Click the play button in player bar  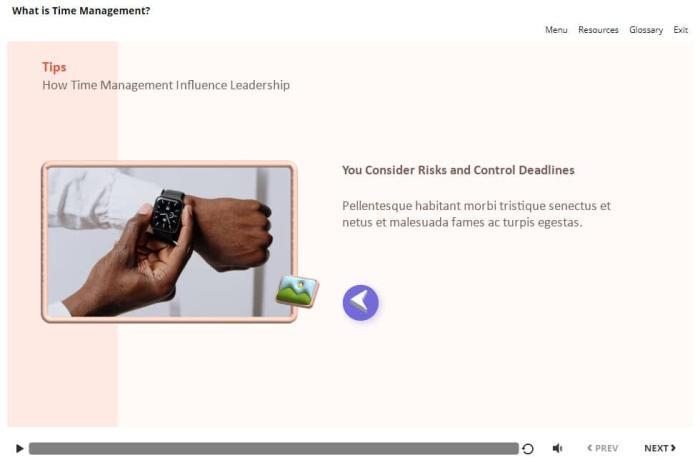coord(19,448)
